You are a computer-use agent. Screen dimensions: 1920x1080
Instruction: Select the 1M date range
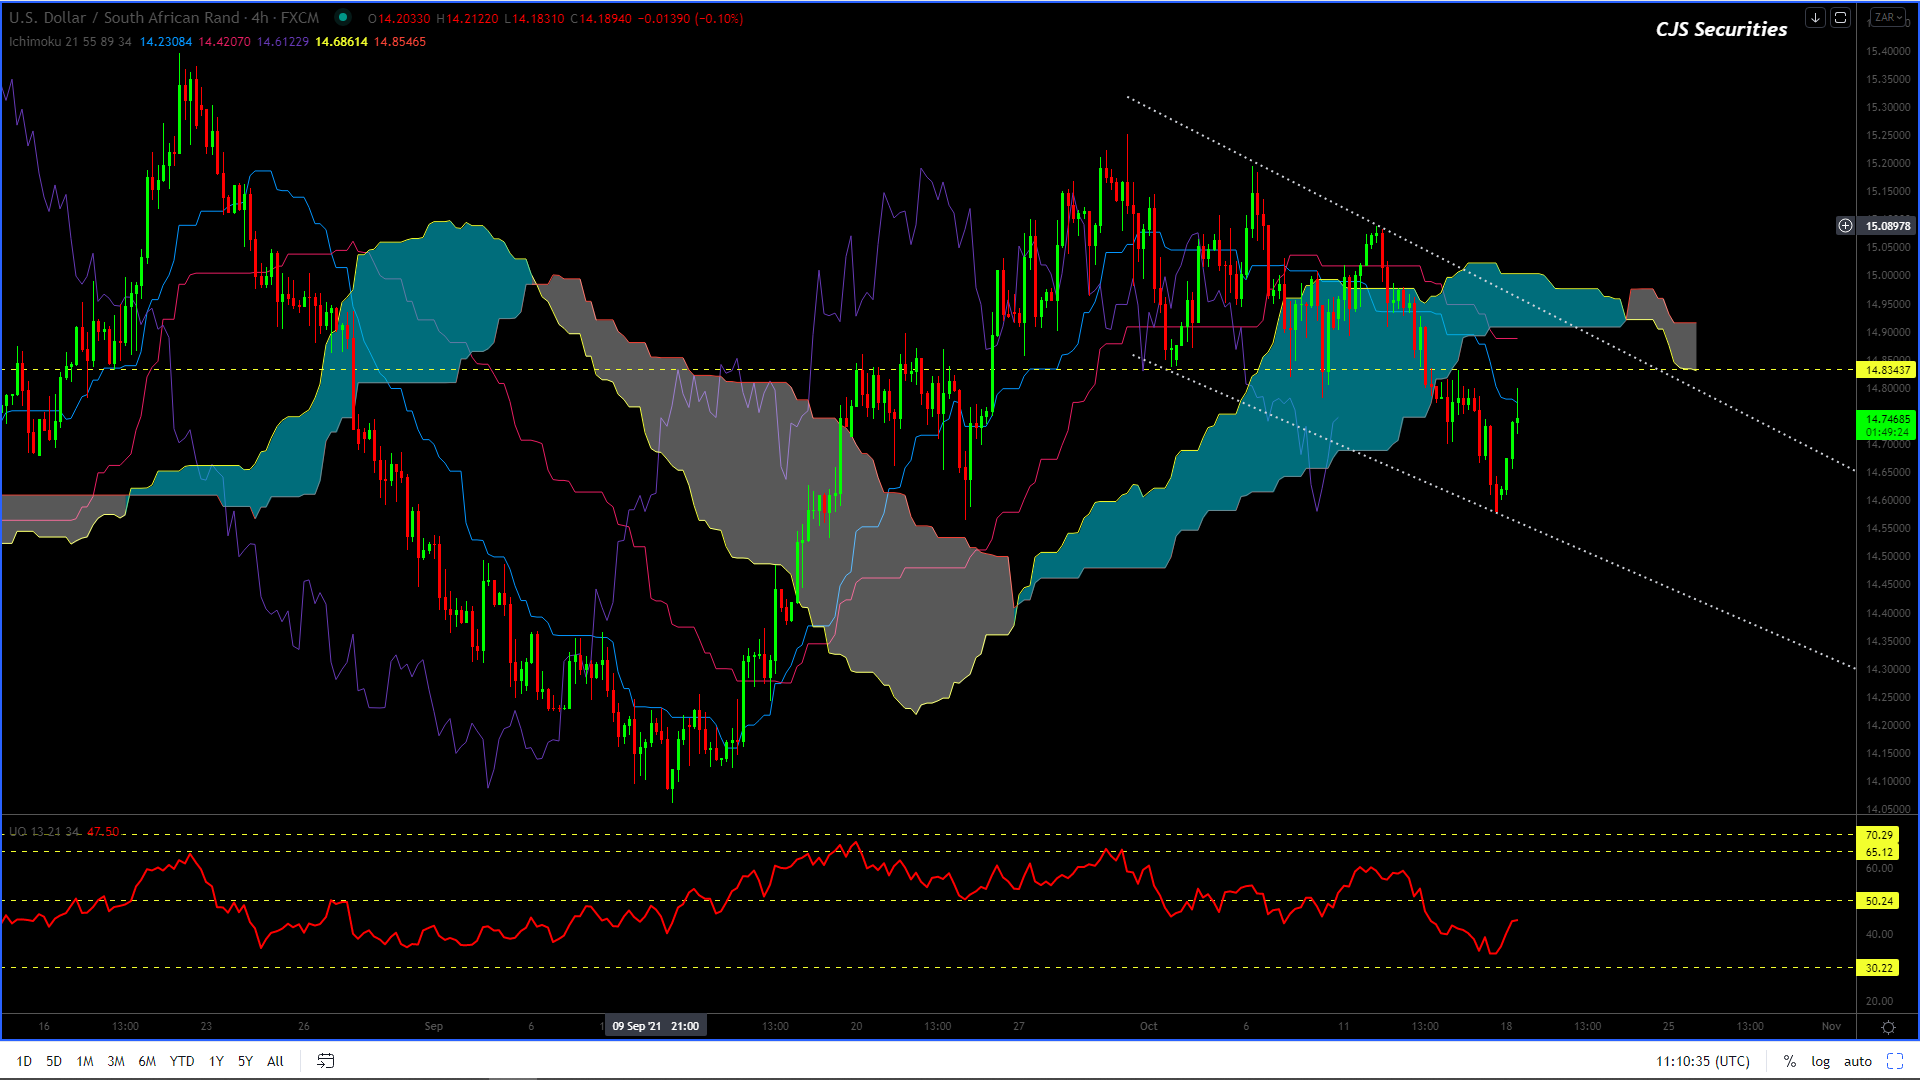(x=85, y=1061)
